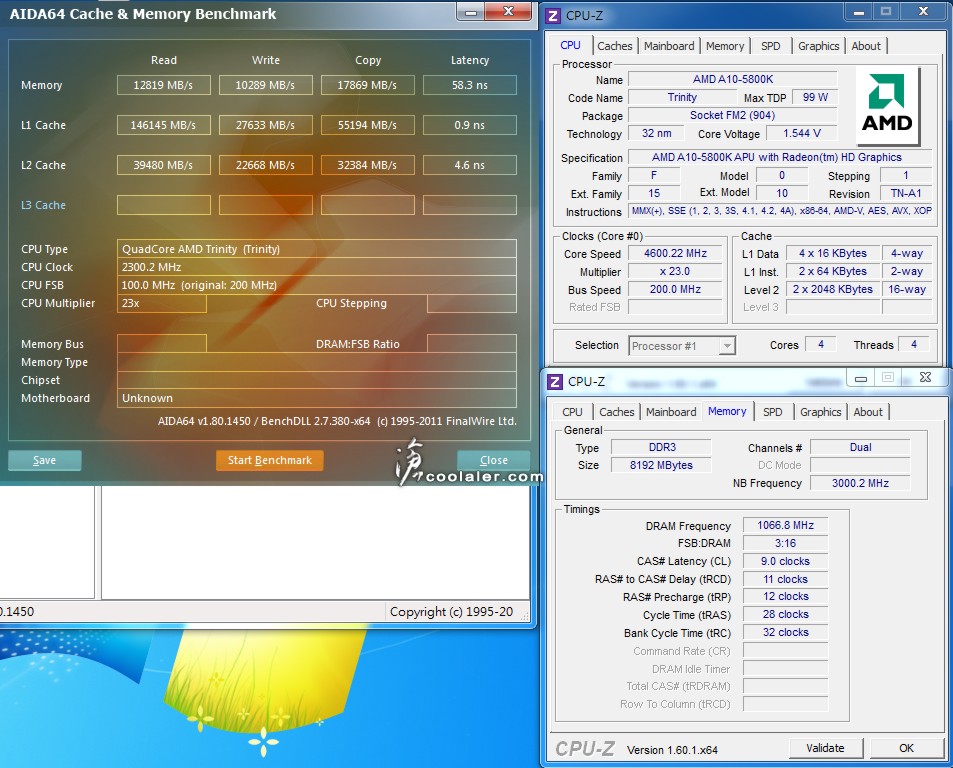
Task: Click the AMD logo in CPU-Z
Action: pyautogui.click(x=888, y=105)
